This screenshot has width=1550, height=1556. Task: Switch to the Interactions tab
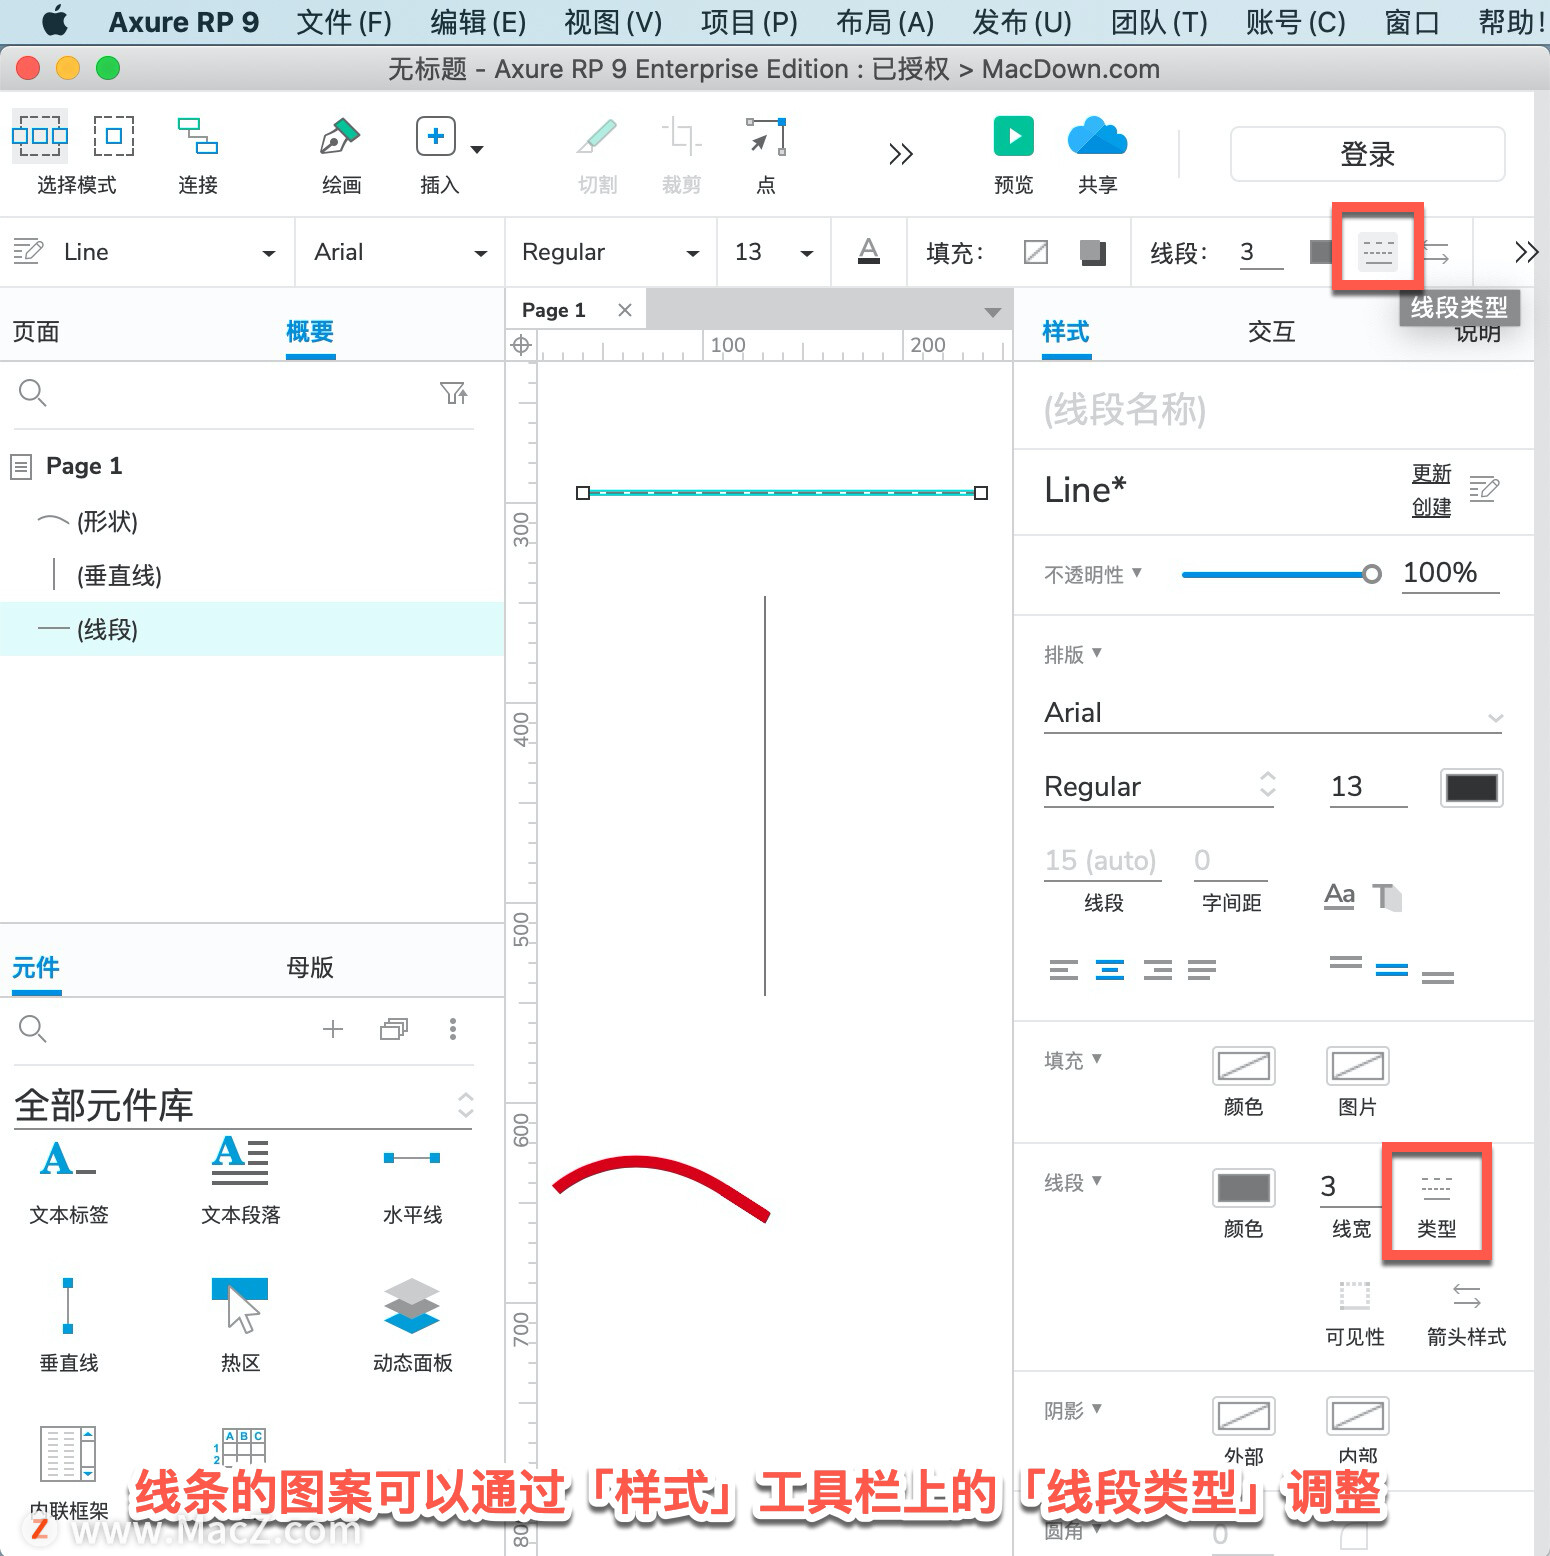click(1272, 331)
